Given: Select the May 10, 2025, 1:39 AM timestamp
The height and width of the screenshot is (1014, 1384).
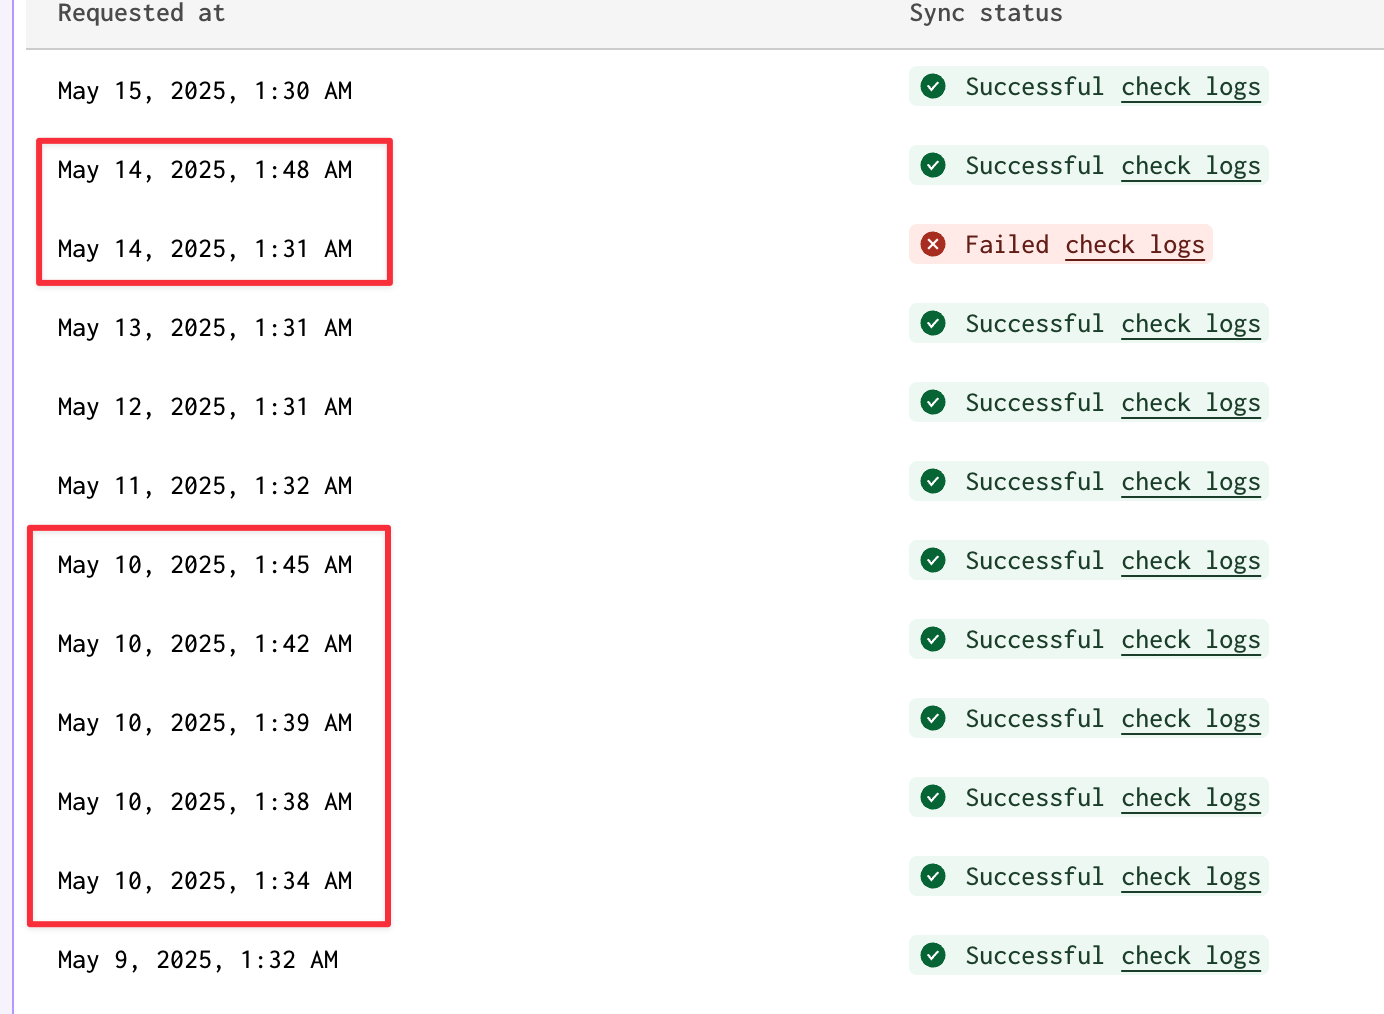Looking at the screenshot, I should pos(205,723).
